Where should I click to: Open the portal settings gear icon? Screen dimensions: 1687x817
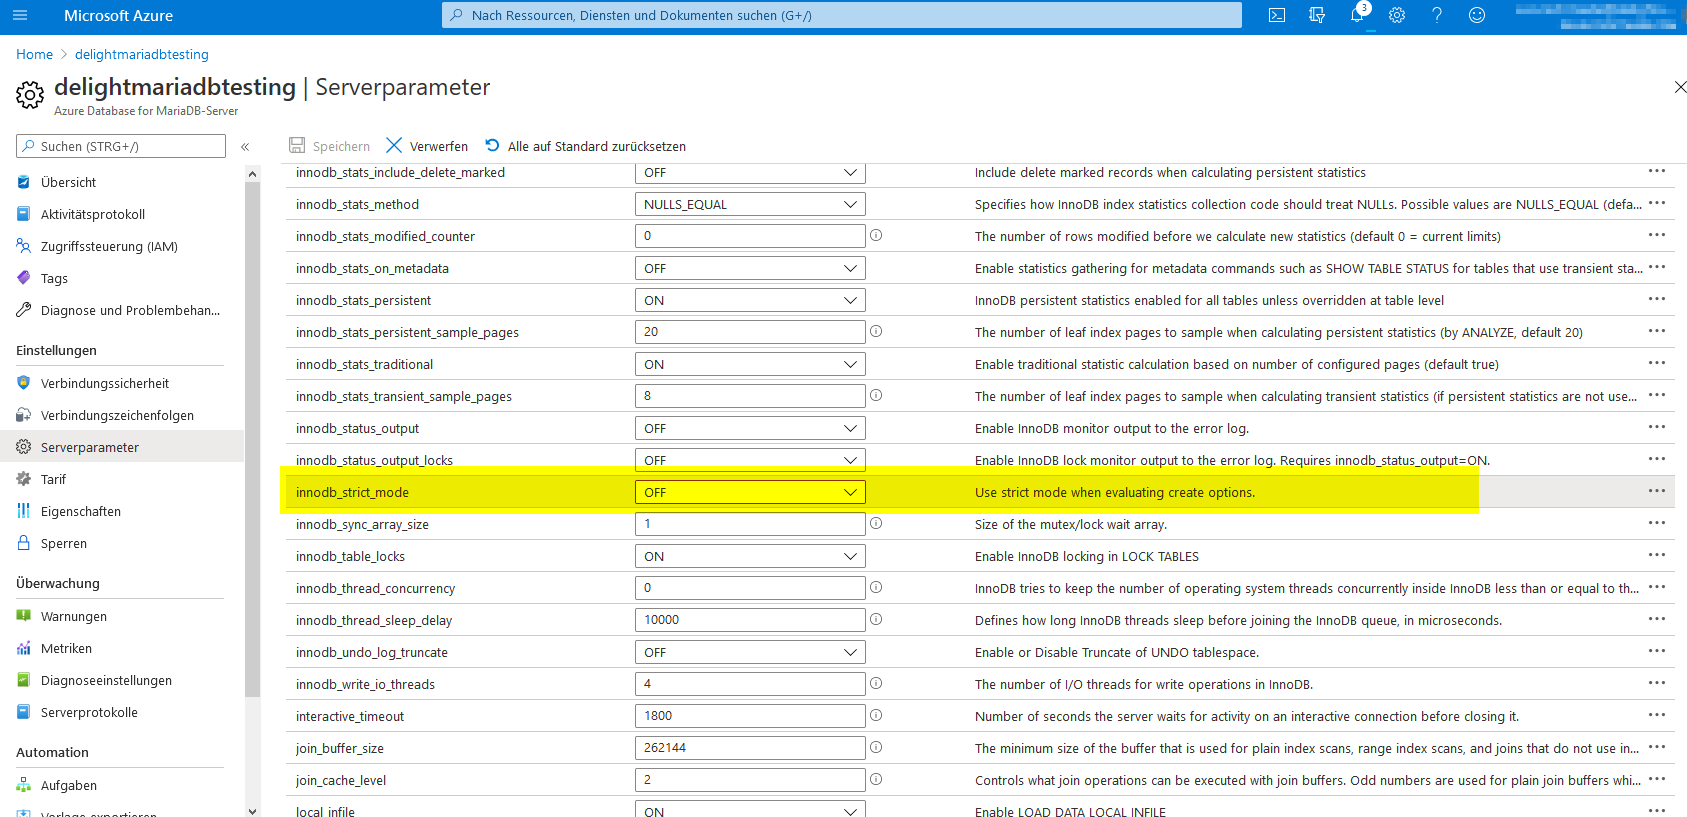point(1397,15)
